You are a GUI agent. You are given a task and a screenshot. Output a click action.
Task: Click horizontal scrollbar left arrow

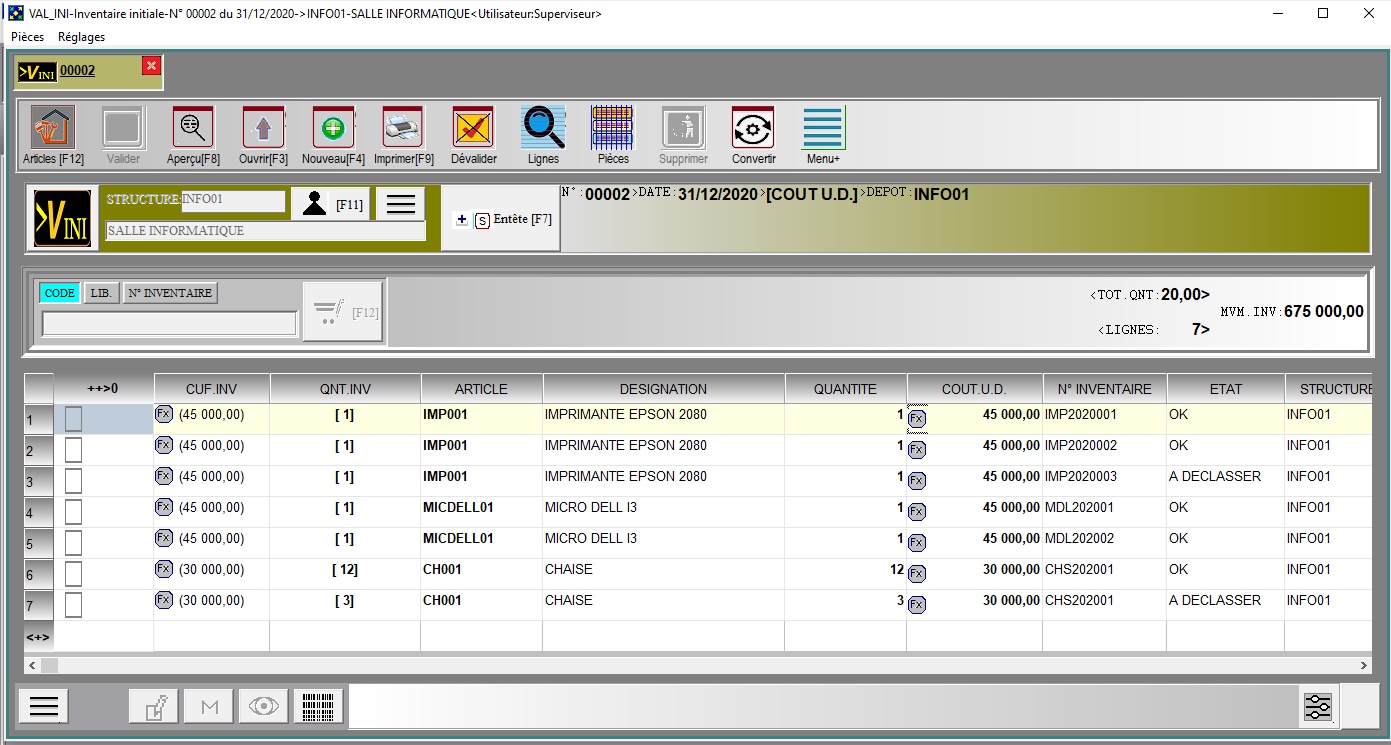[x=32, y=665]
